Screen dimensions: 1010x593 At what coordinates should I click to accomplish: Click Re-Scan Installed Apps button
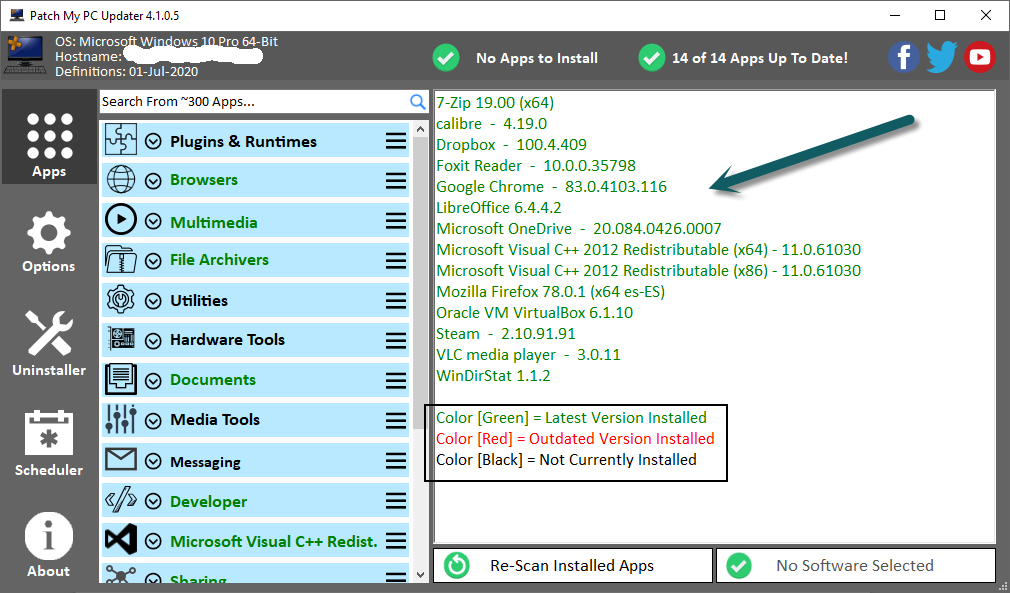573,565
